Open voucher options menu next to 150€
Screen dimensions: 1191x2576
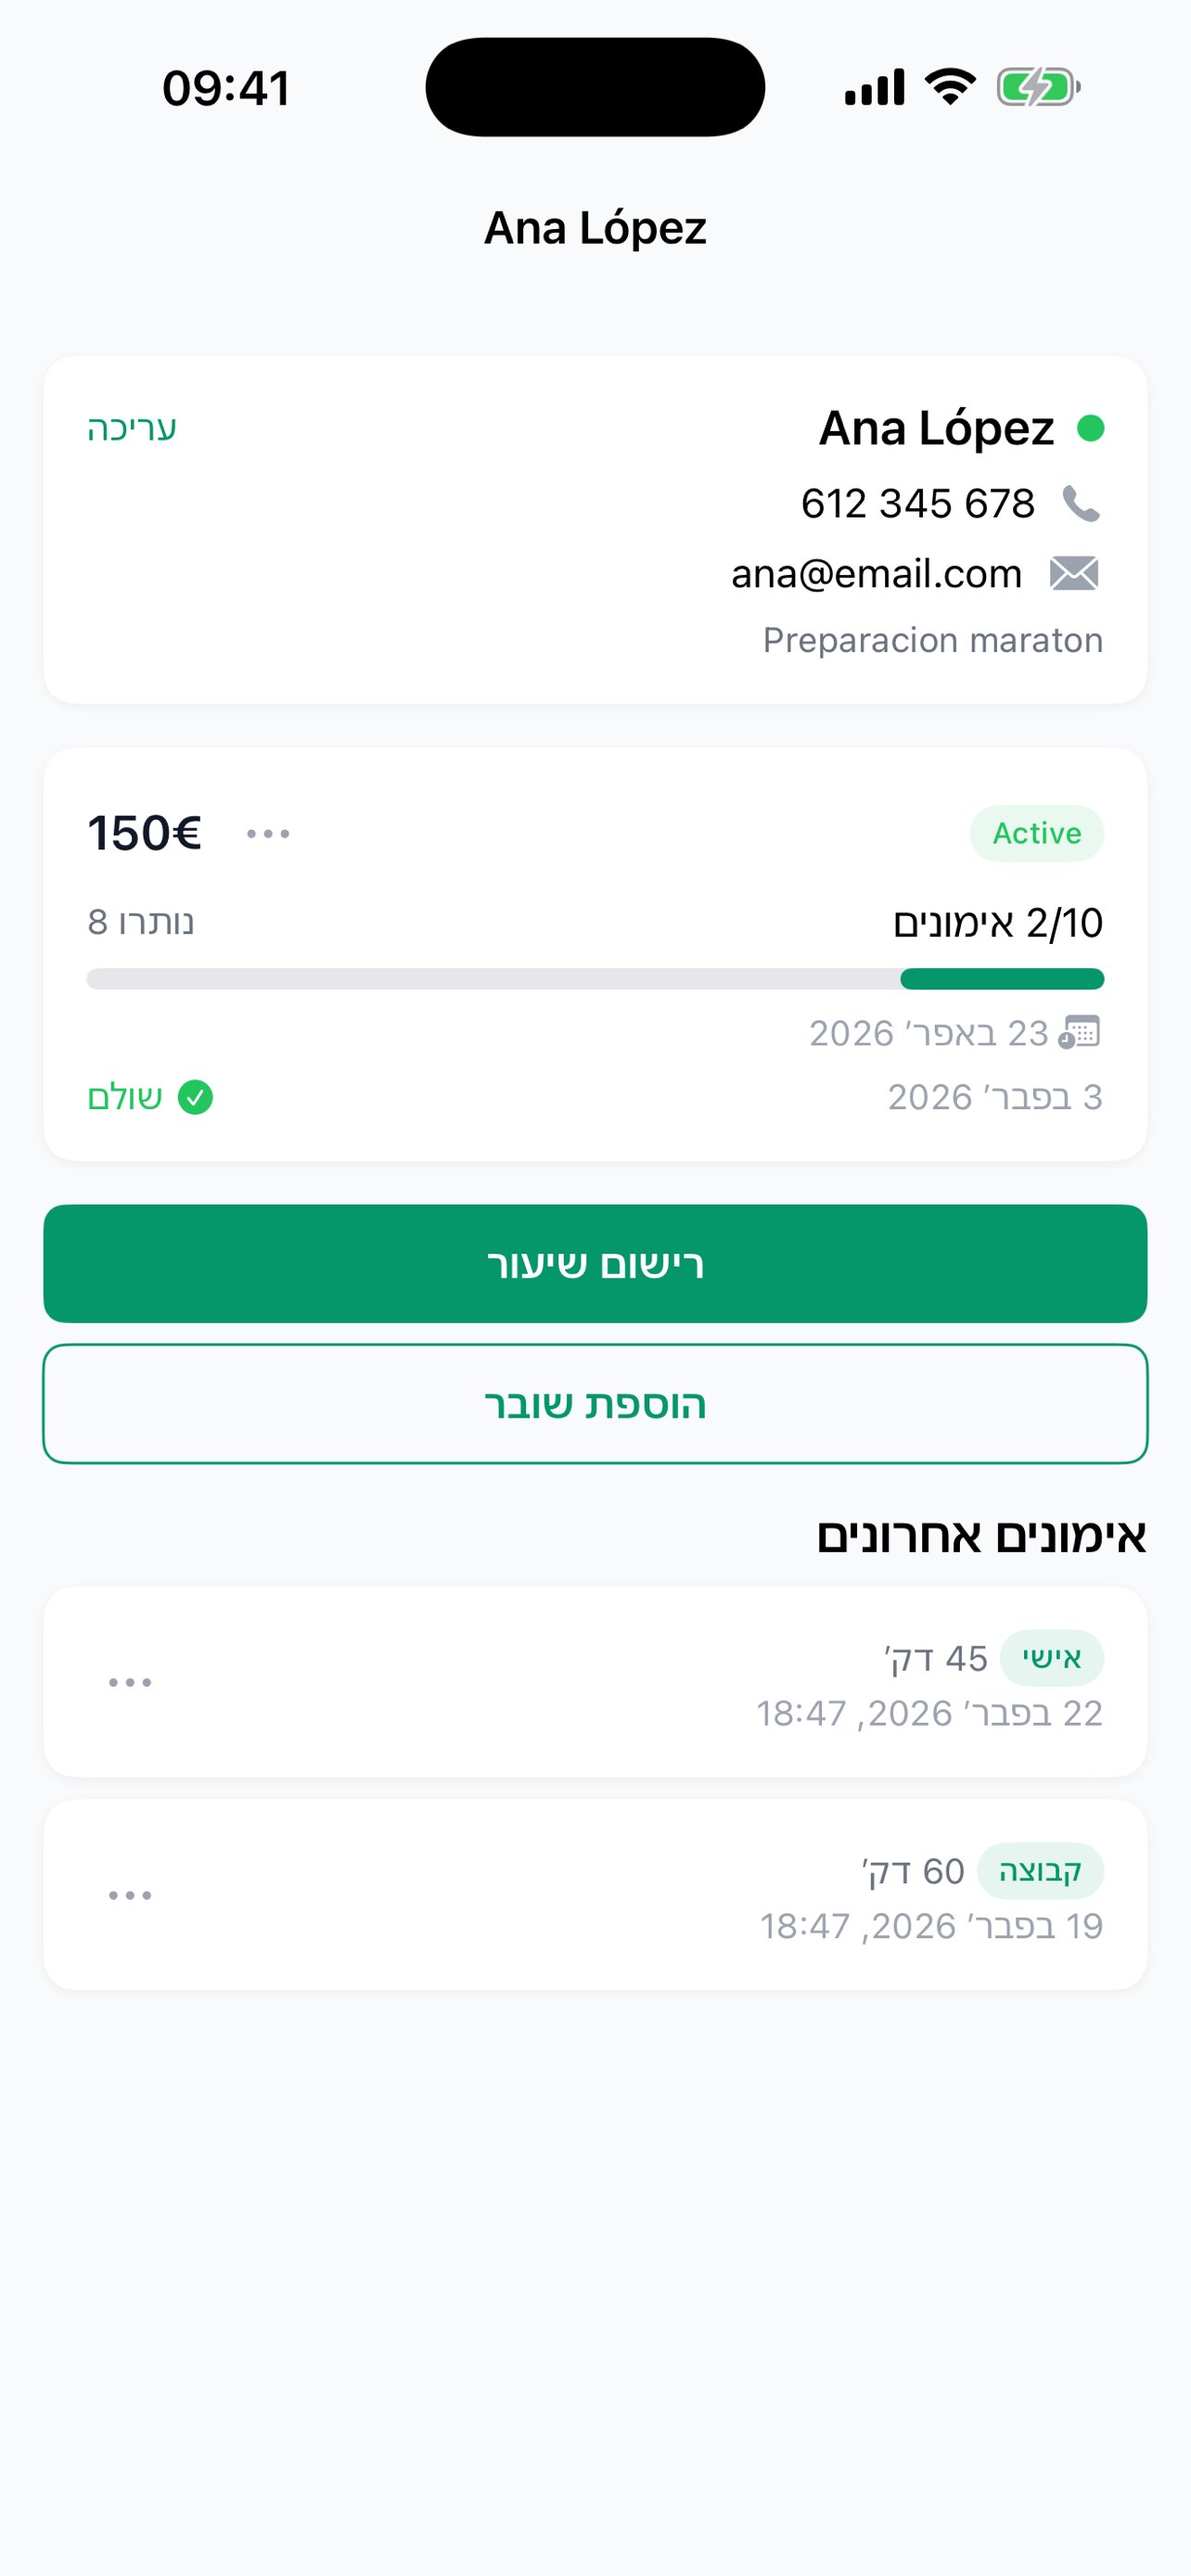[268, 834]
